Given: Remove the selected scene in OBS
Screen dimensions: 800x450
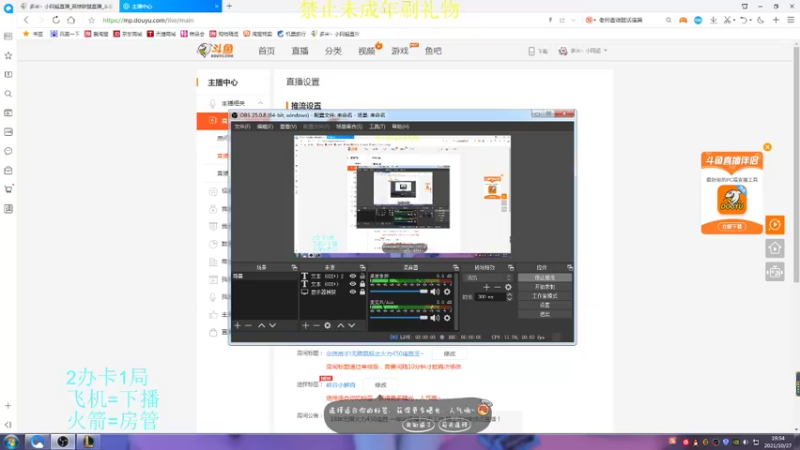Looking at the screenshot, I should tap(248, 326).
